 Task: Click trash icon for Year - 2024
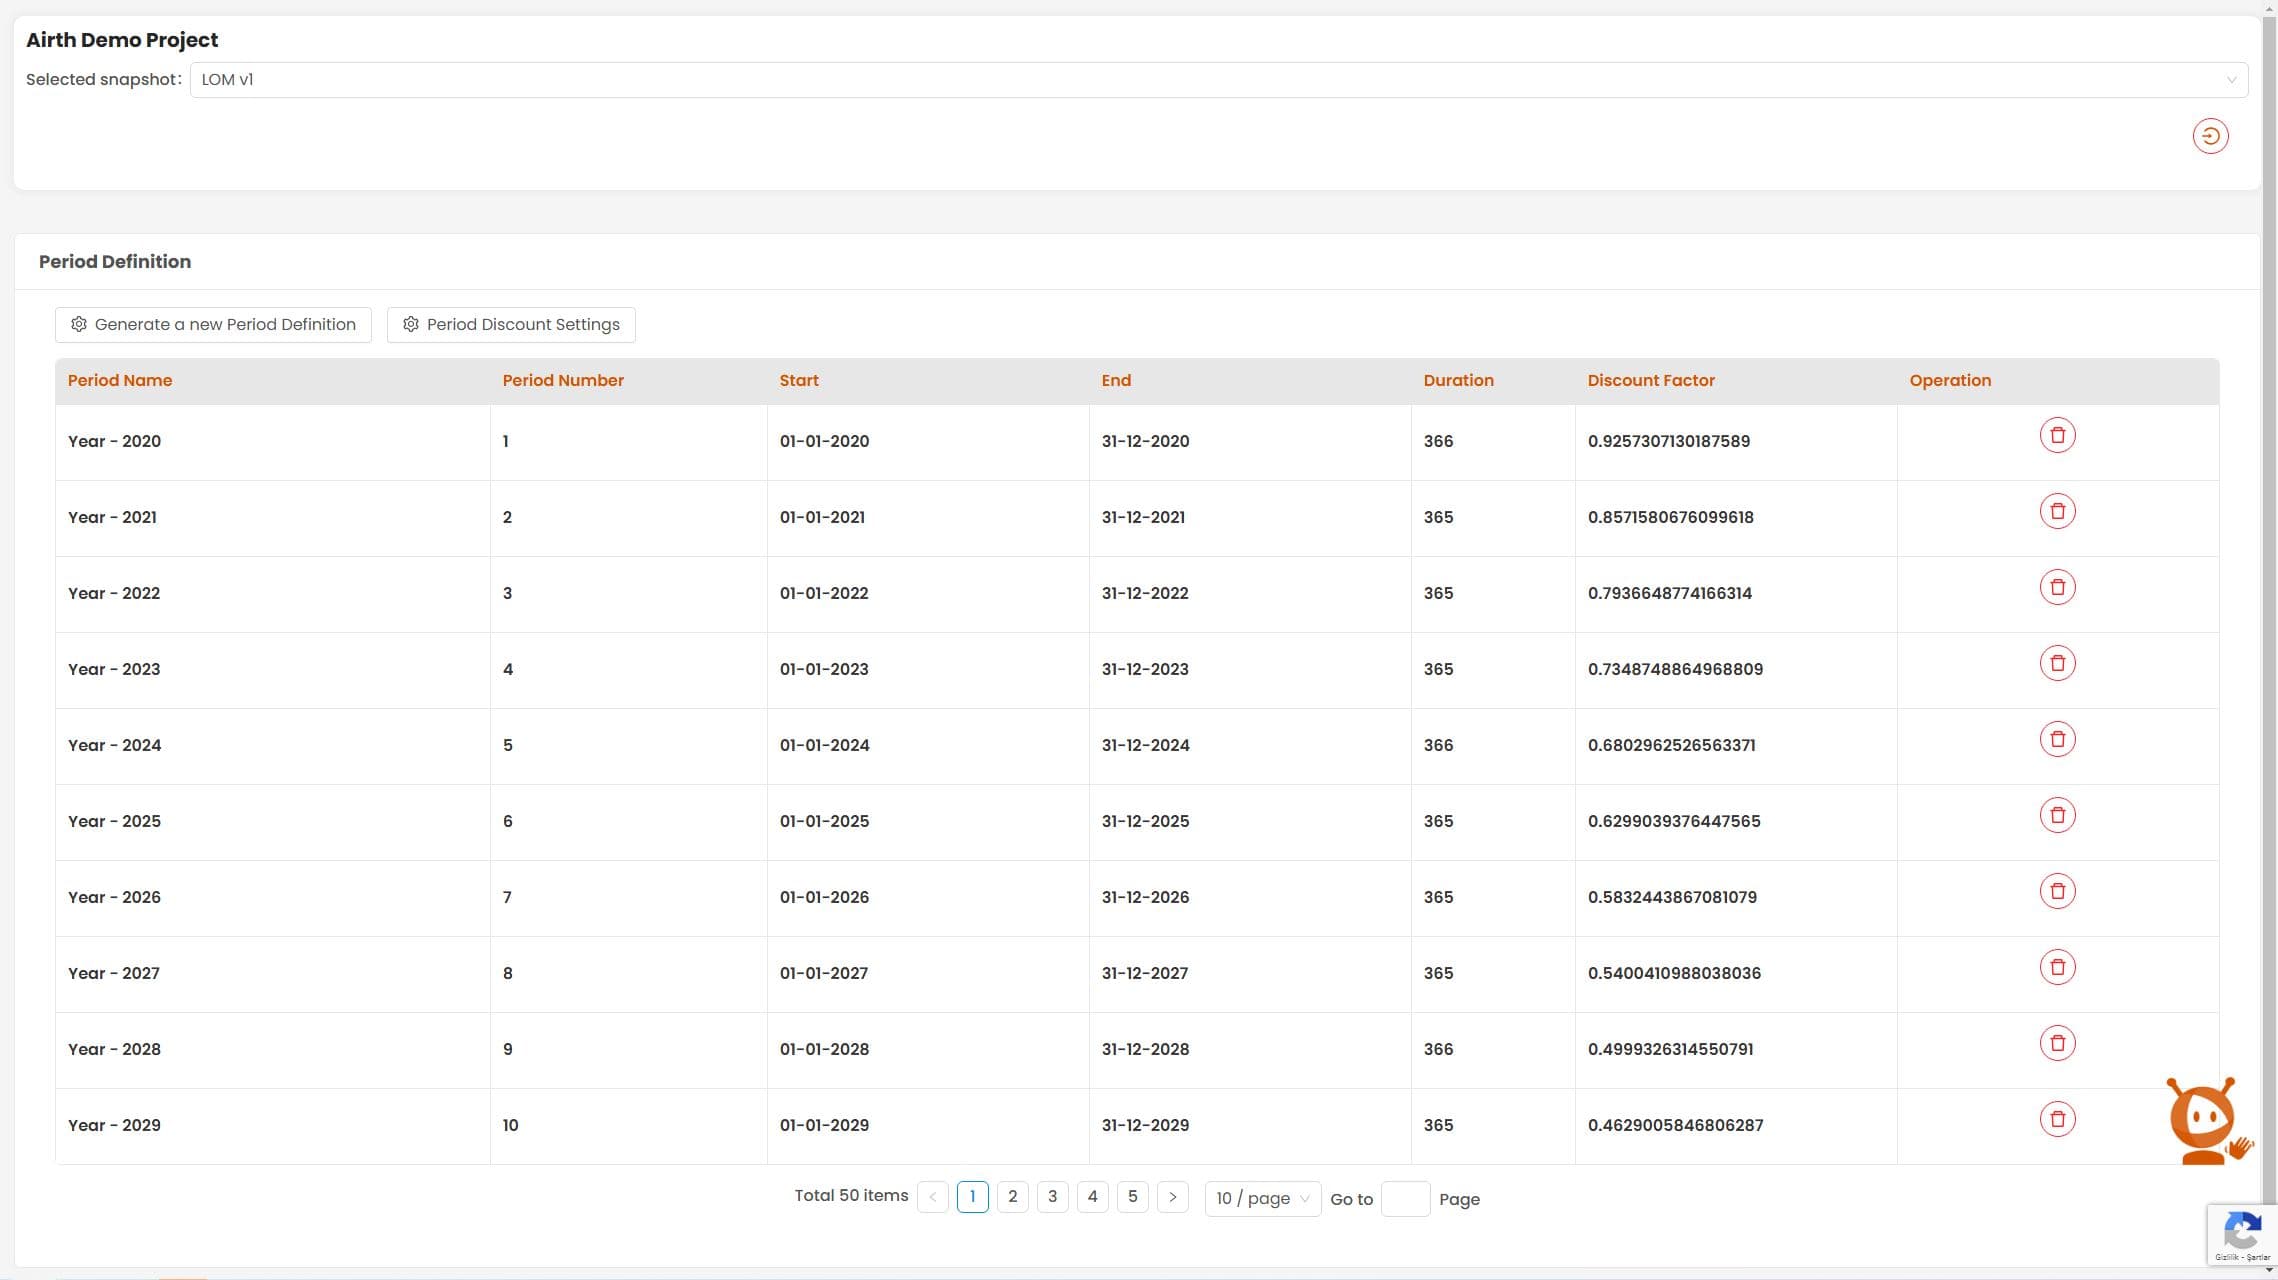(x=2057, y=739)
